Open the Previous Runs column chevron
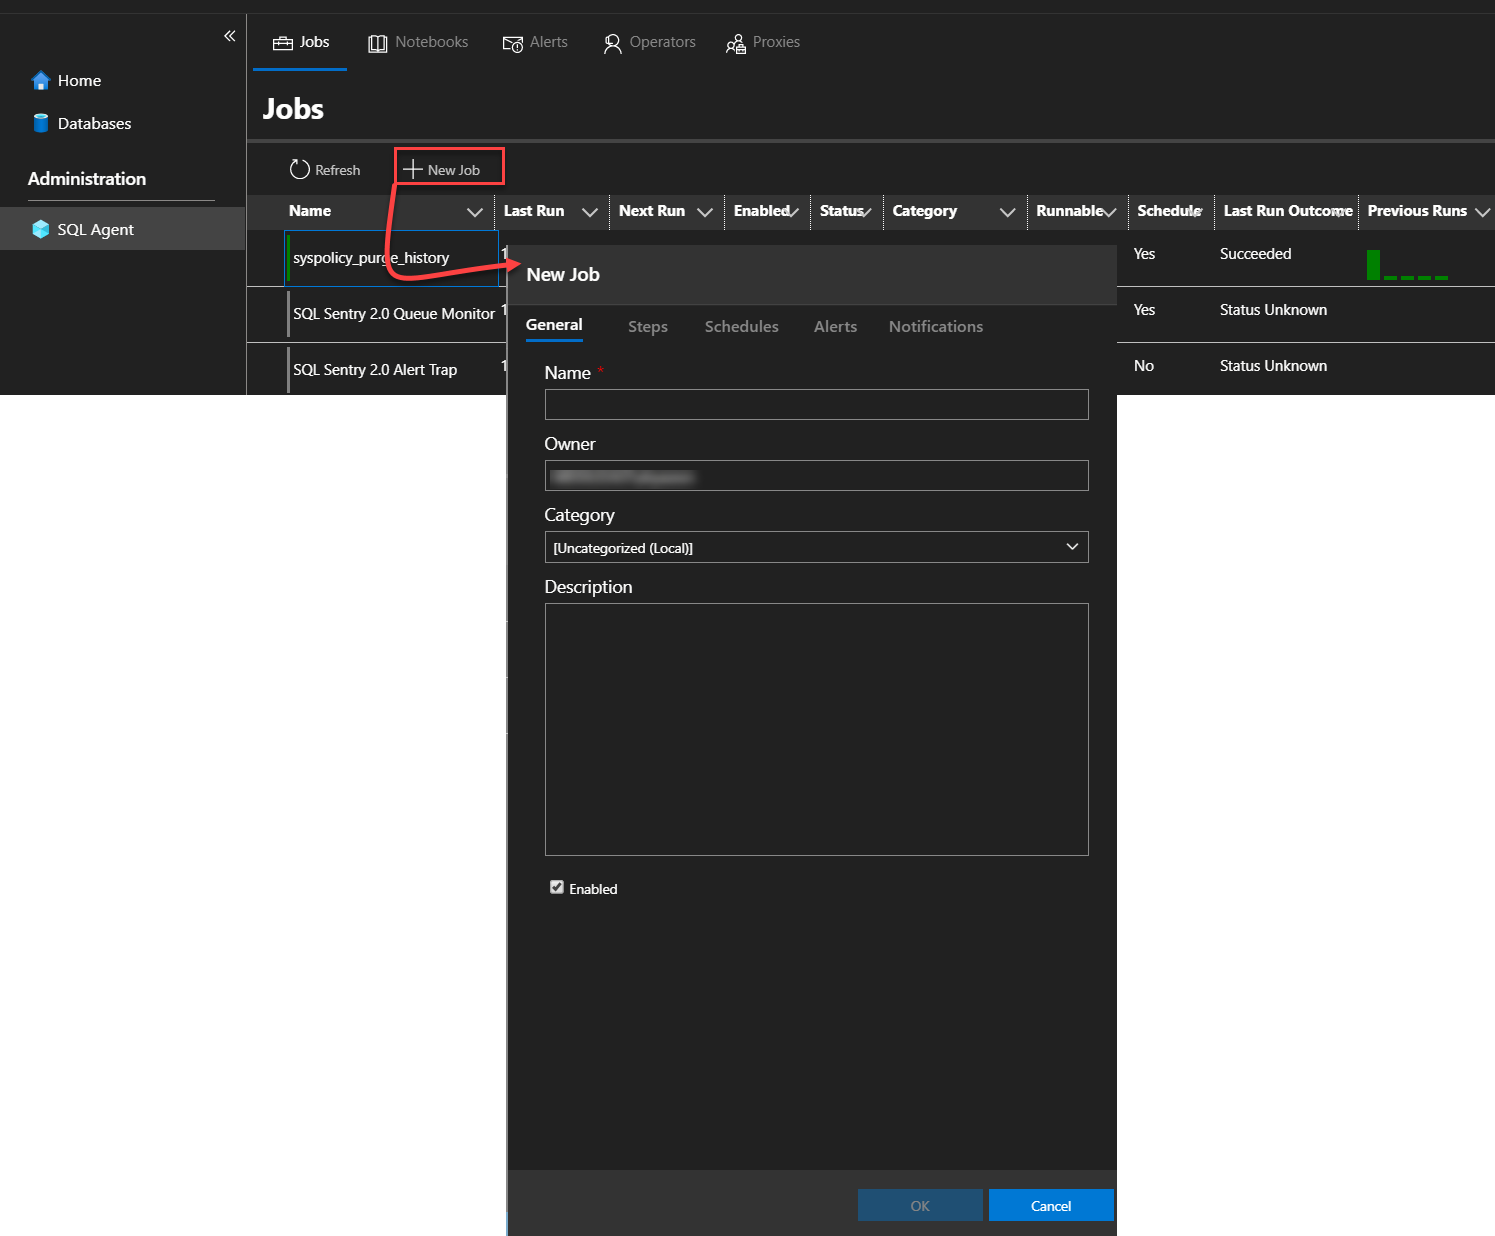1495x1236 pixels. pos(1482,212)
